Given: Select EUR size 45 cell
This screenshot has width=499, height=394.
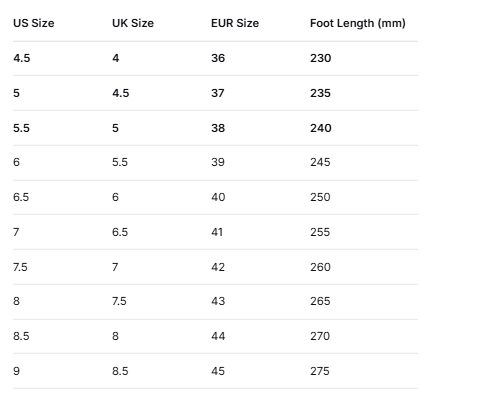Looking at the screenshot, I should pos(218,371).
